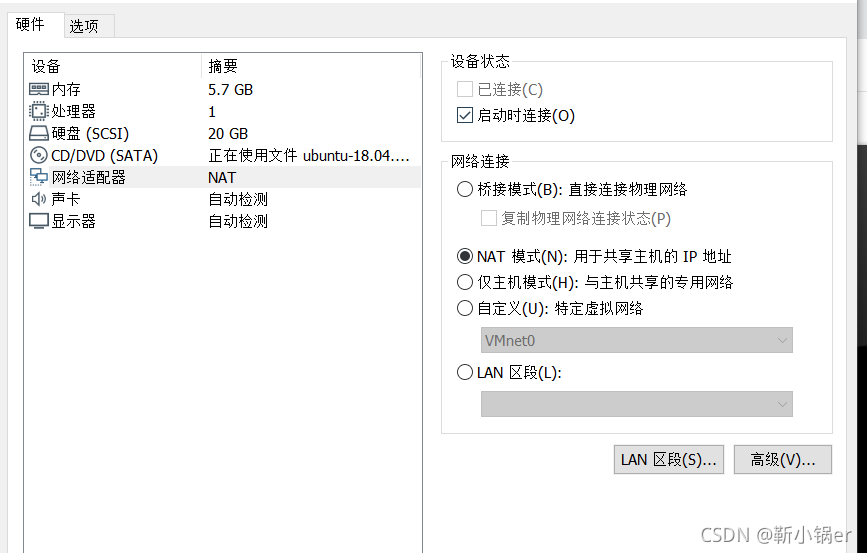867x553 pixels.
Task: Select the display (显示器) monitor icon
Action: pyautogui.click(x=39, y=221)
